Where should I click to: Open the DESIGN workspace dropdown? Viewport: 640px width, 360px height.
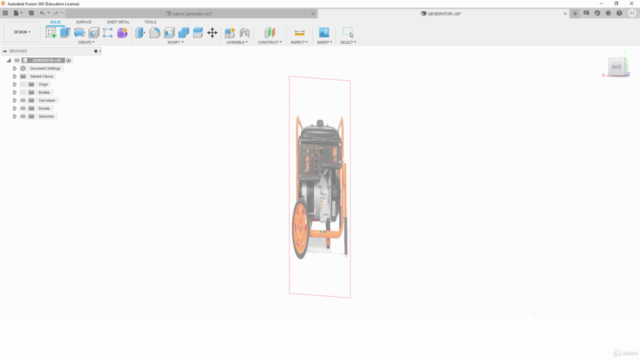click(22, 32)
